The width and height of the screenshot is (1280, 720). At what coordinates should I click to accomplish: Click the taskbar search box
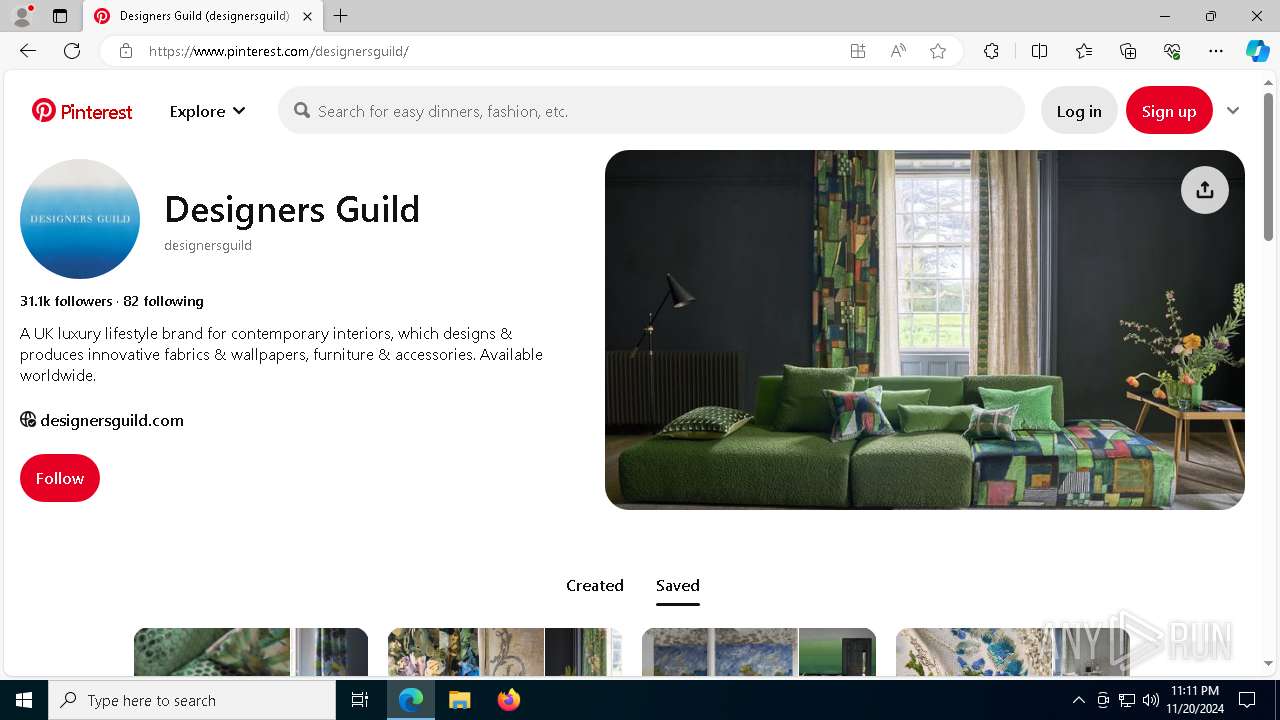[192, 700]
